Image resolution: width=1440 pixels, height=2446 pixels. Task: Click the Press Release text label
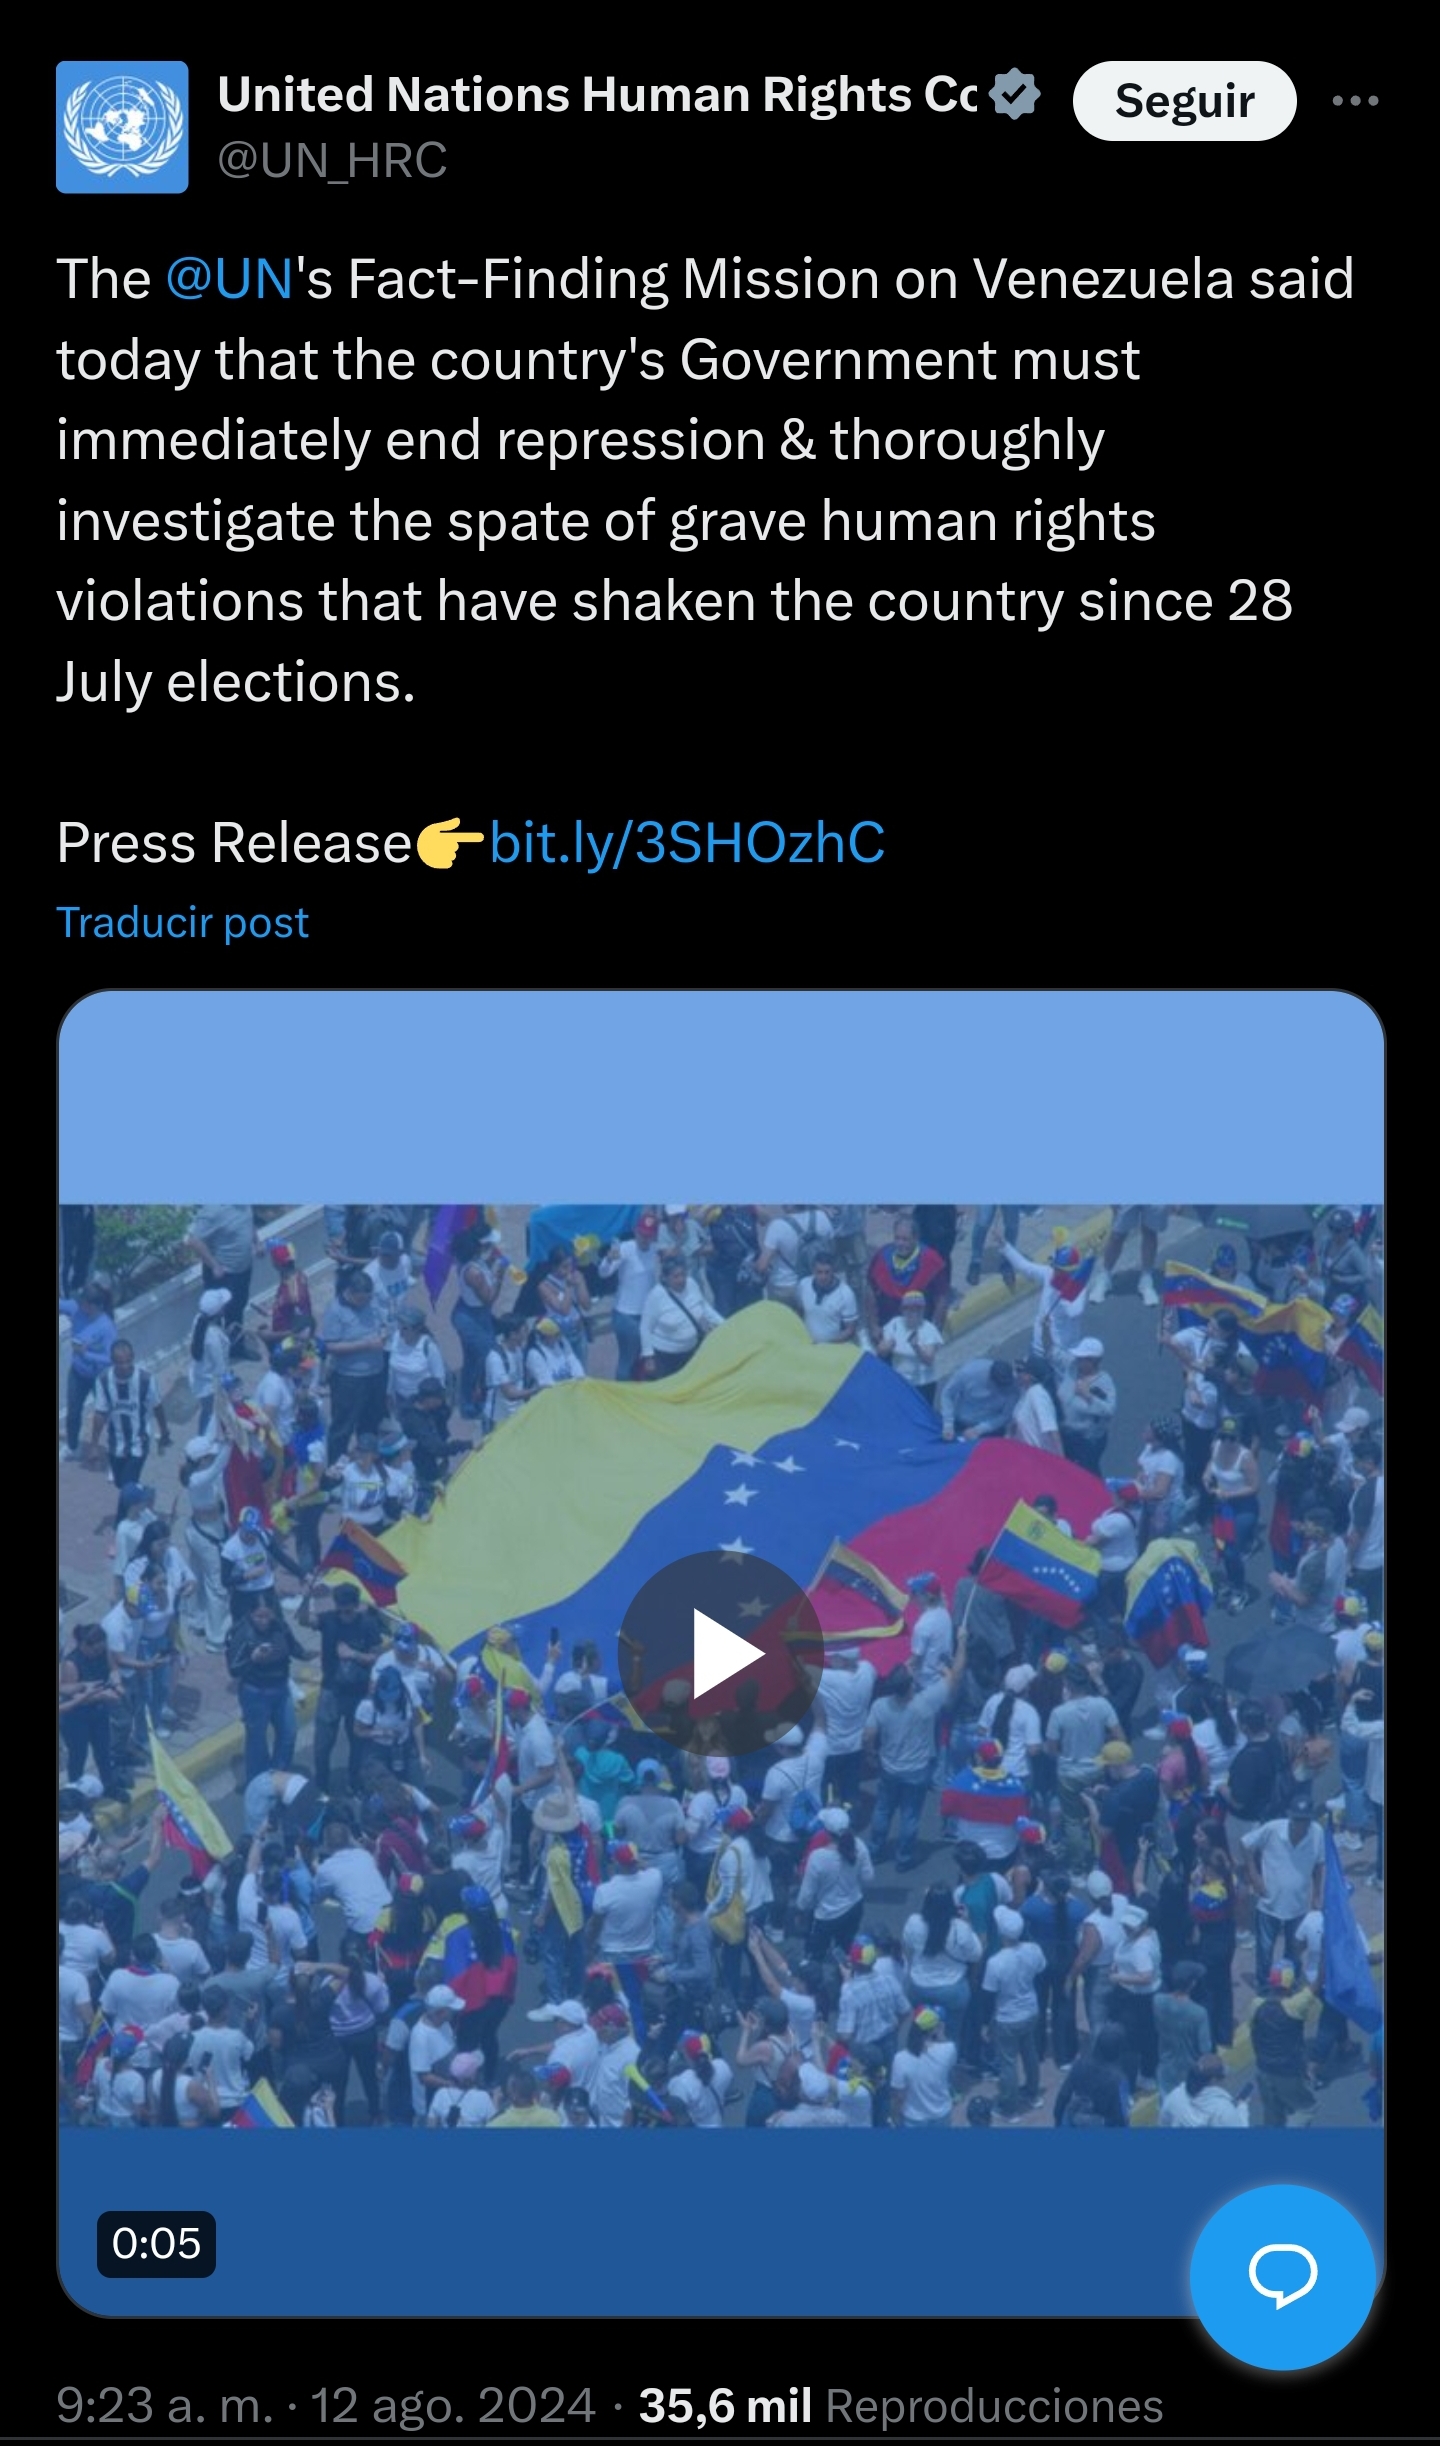tap(235, 842)
